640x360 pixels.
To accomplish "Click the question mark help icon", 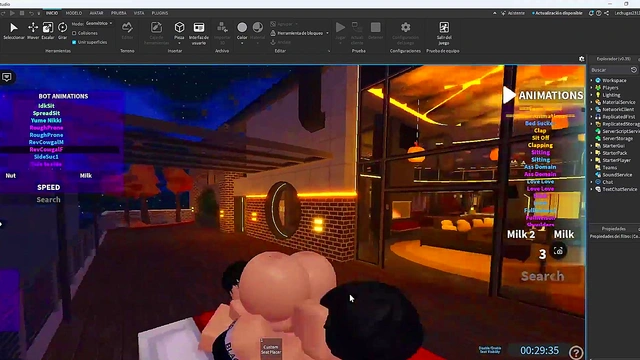I will tap(576, 352).
